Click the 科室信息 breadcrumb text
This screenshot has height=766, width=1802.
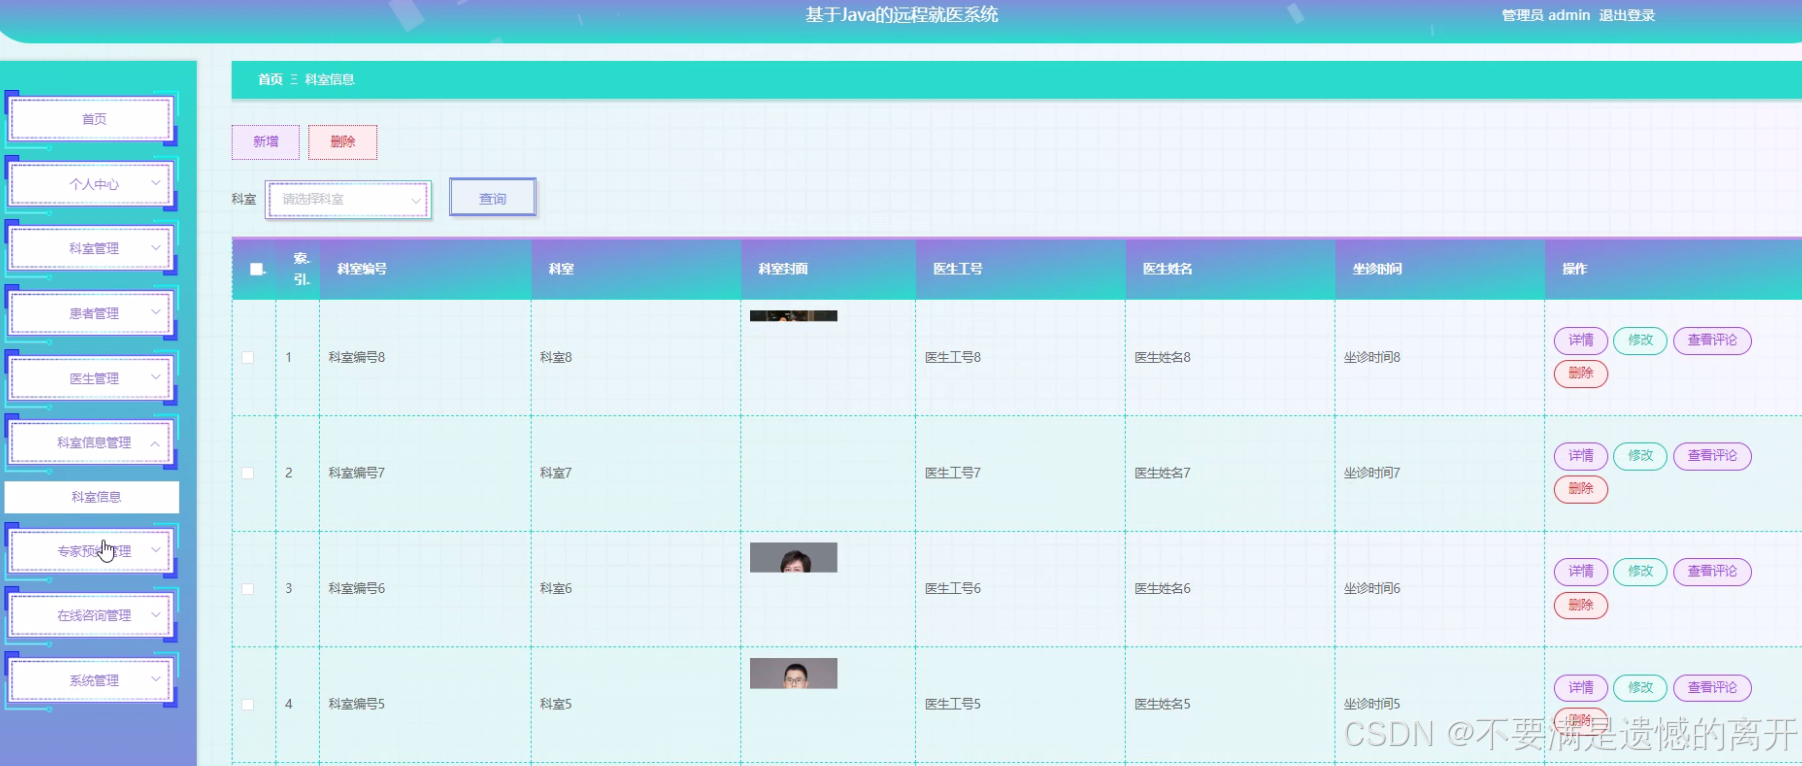pyautogui.click(x=329, y=79)
